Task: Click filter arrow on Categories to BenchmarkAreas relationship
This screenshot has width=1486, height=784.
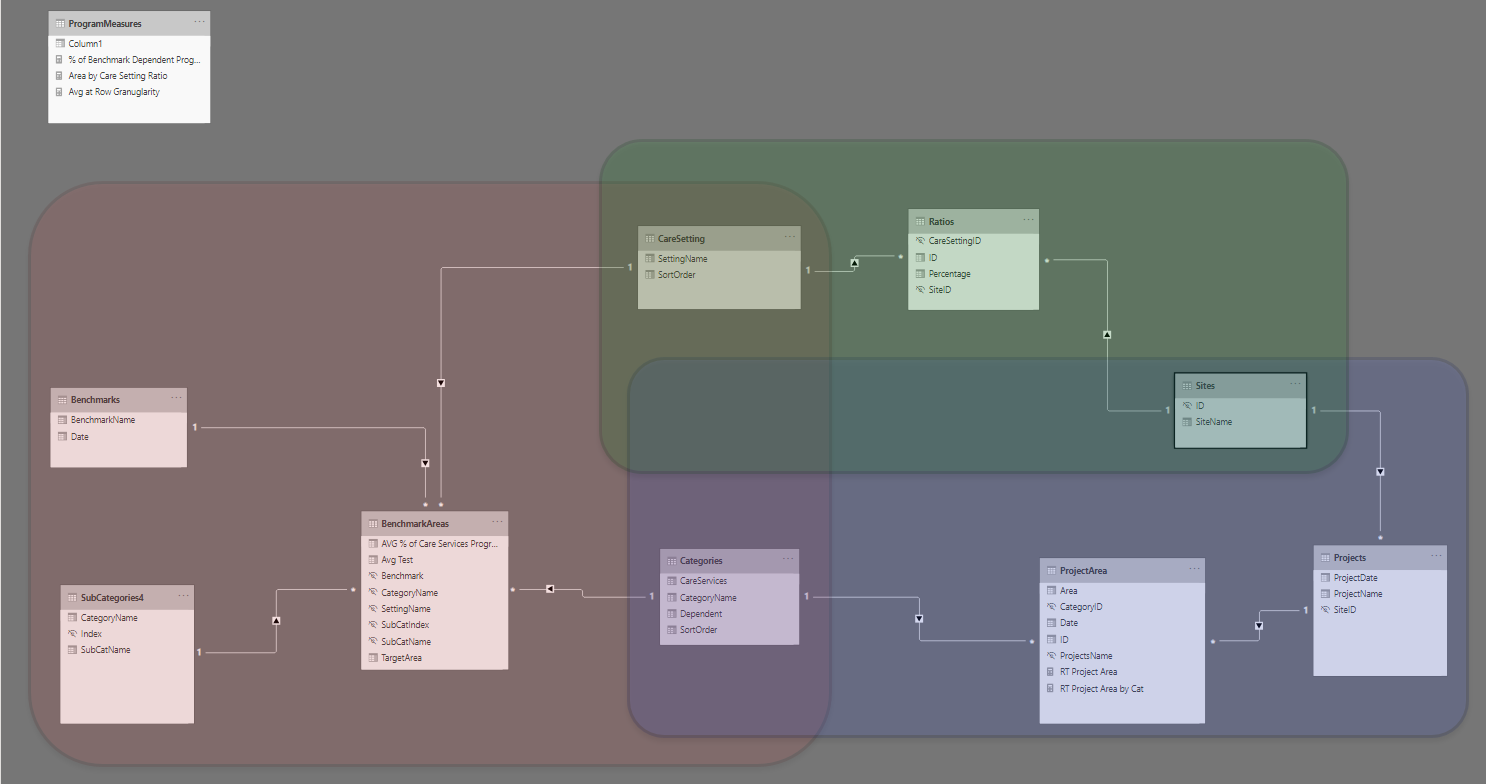Action: [550, 589]
